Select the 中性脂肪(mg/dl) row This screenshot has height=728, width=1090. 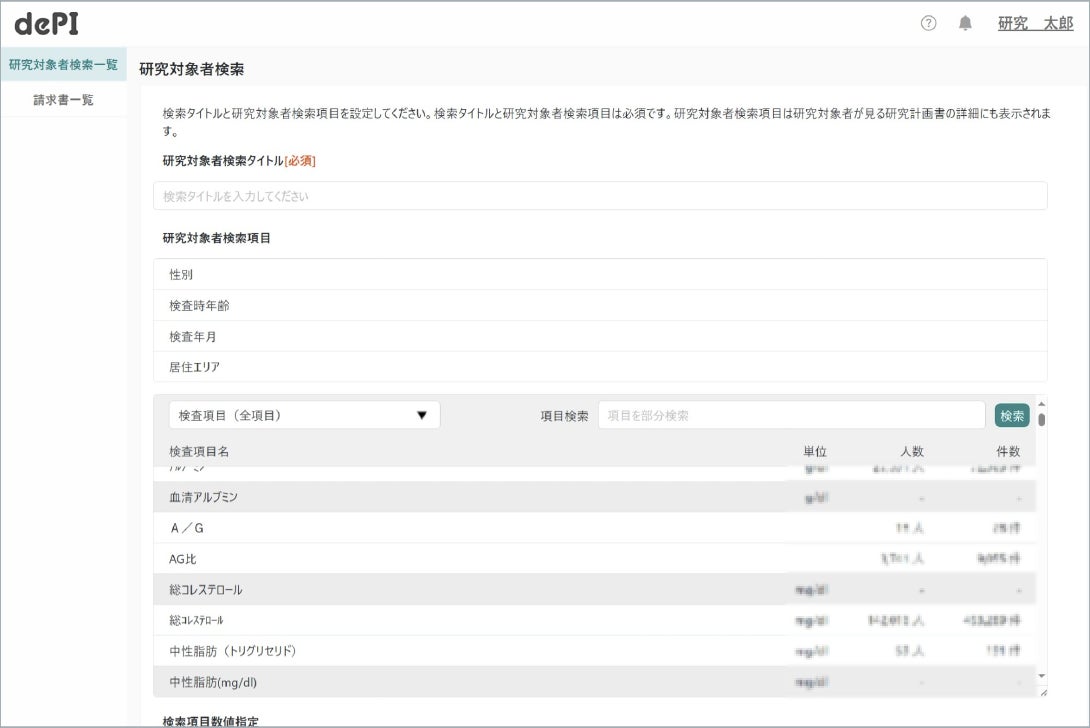[x=594, y=681]
